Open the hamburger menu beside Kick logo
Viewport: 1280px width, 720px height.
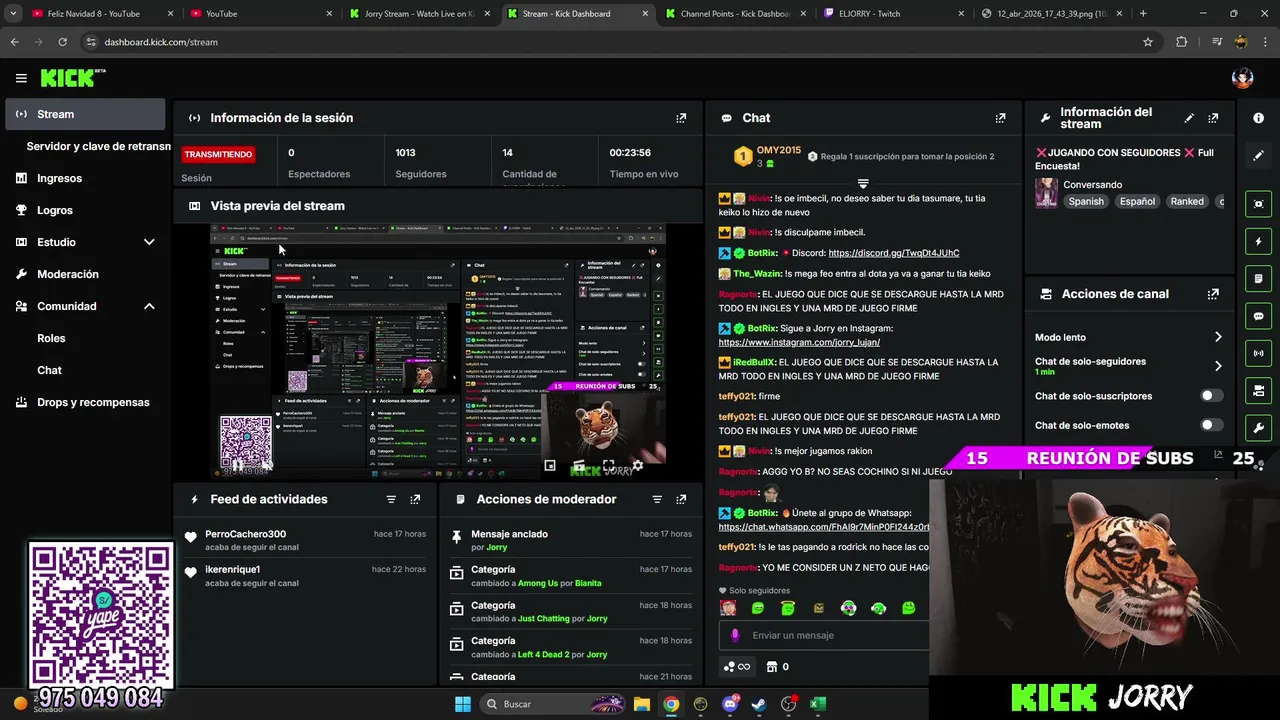click(x=21, y=78)
